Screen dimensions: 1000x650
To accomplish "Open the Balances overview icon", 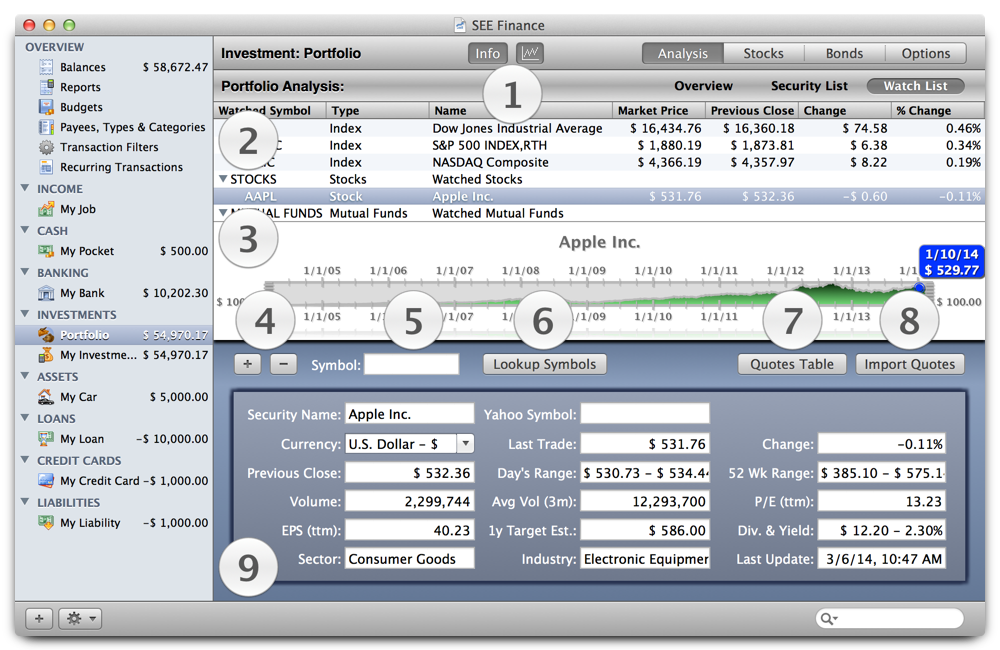I will 46,67.
